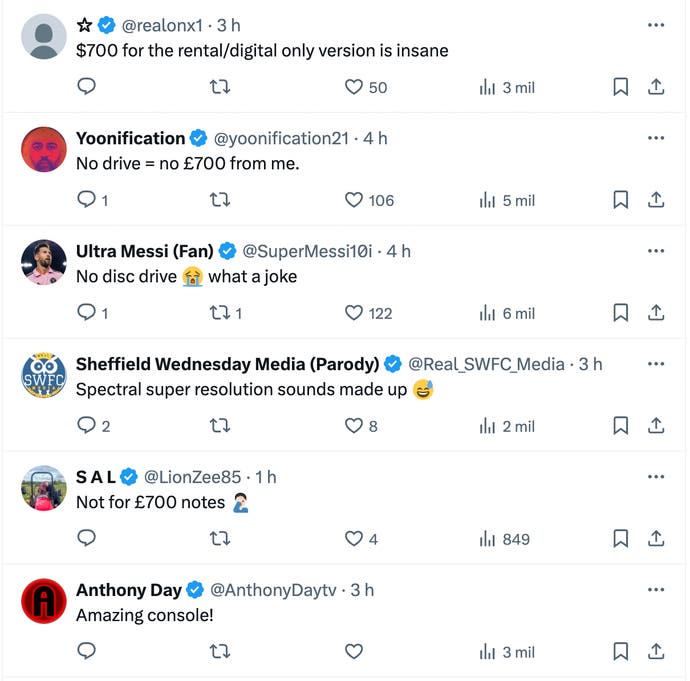The height and width of the screenshot is (681, 690).
Task: Like Anthony Day's Amazing console tweet
Action: coord(354,652)
